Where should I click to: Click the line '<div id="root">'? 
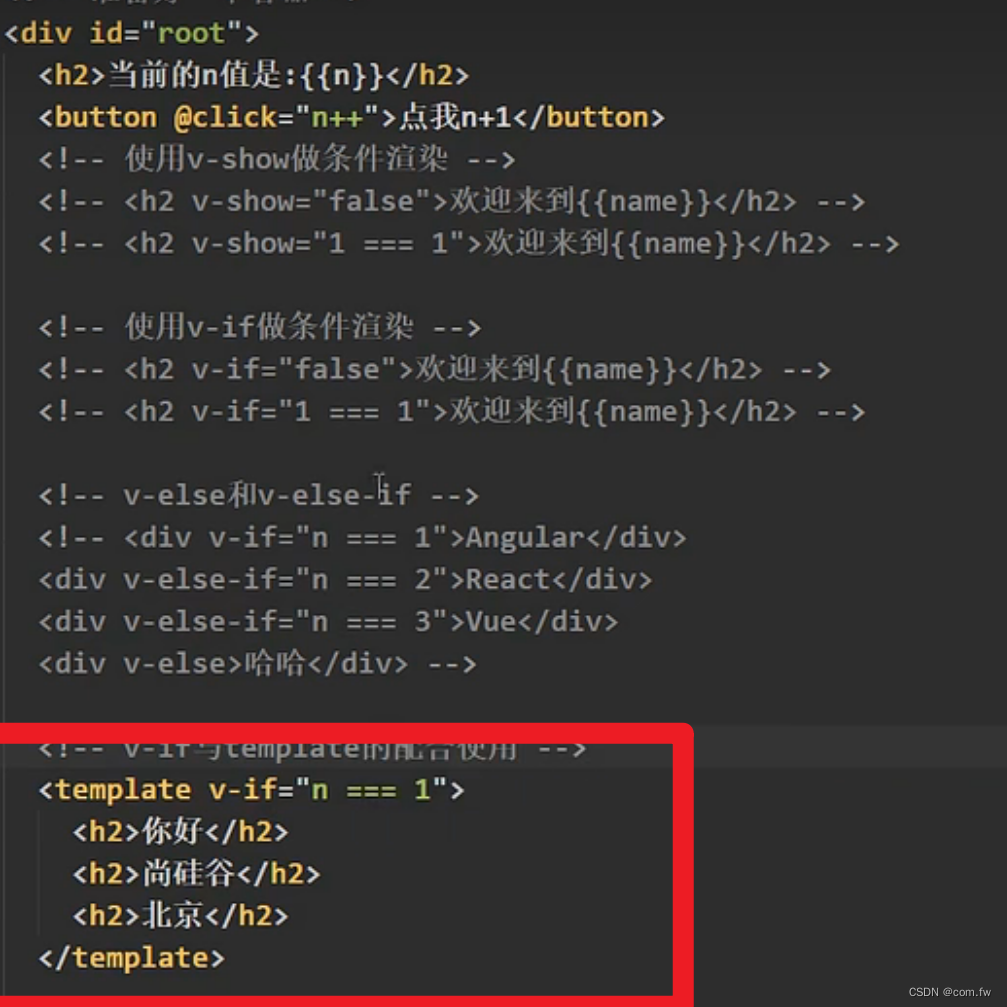(131, 33)
